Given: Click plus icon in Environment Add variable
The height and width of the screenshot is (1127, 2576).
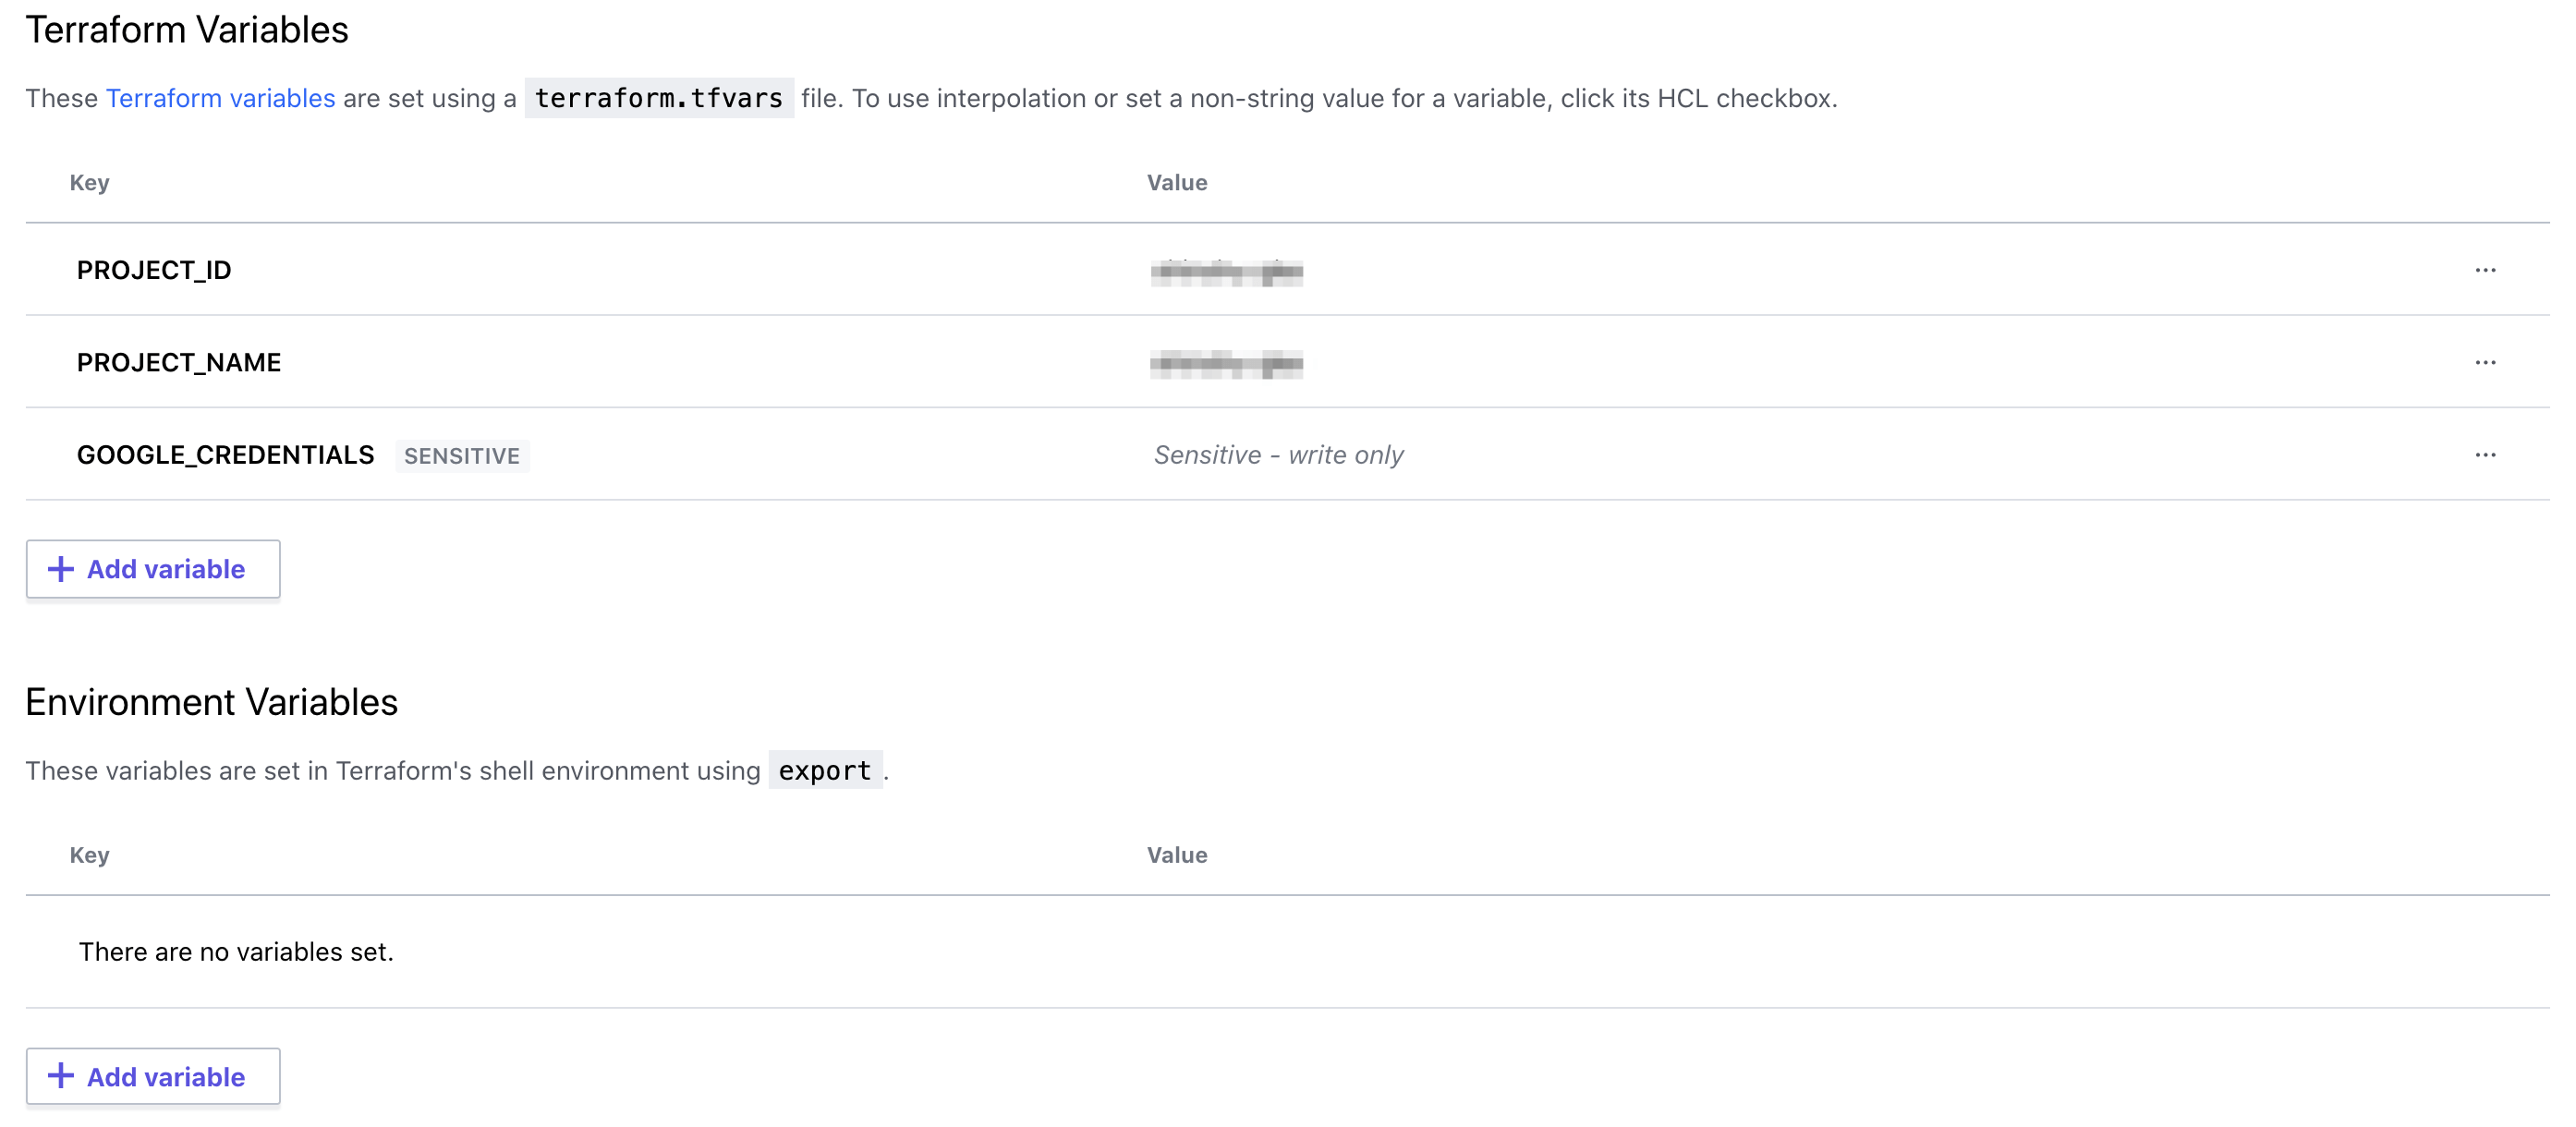Looking at the screenshot, I should (61, 1076).
